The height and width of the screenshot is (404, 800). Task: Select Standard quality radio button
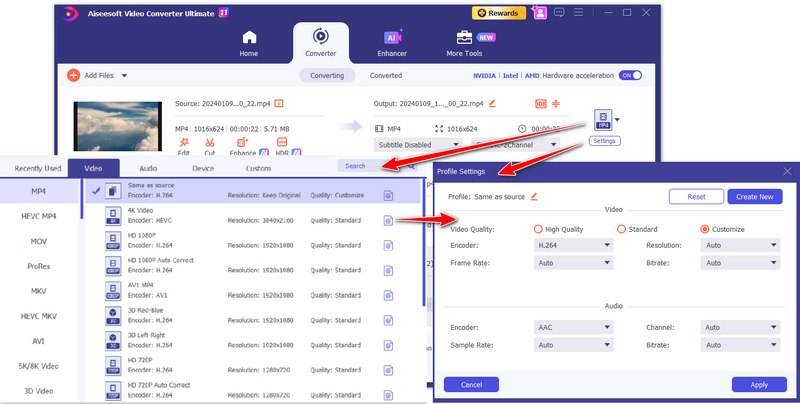[621, 229]
